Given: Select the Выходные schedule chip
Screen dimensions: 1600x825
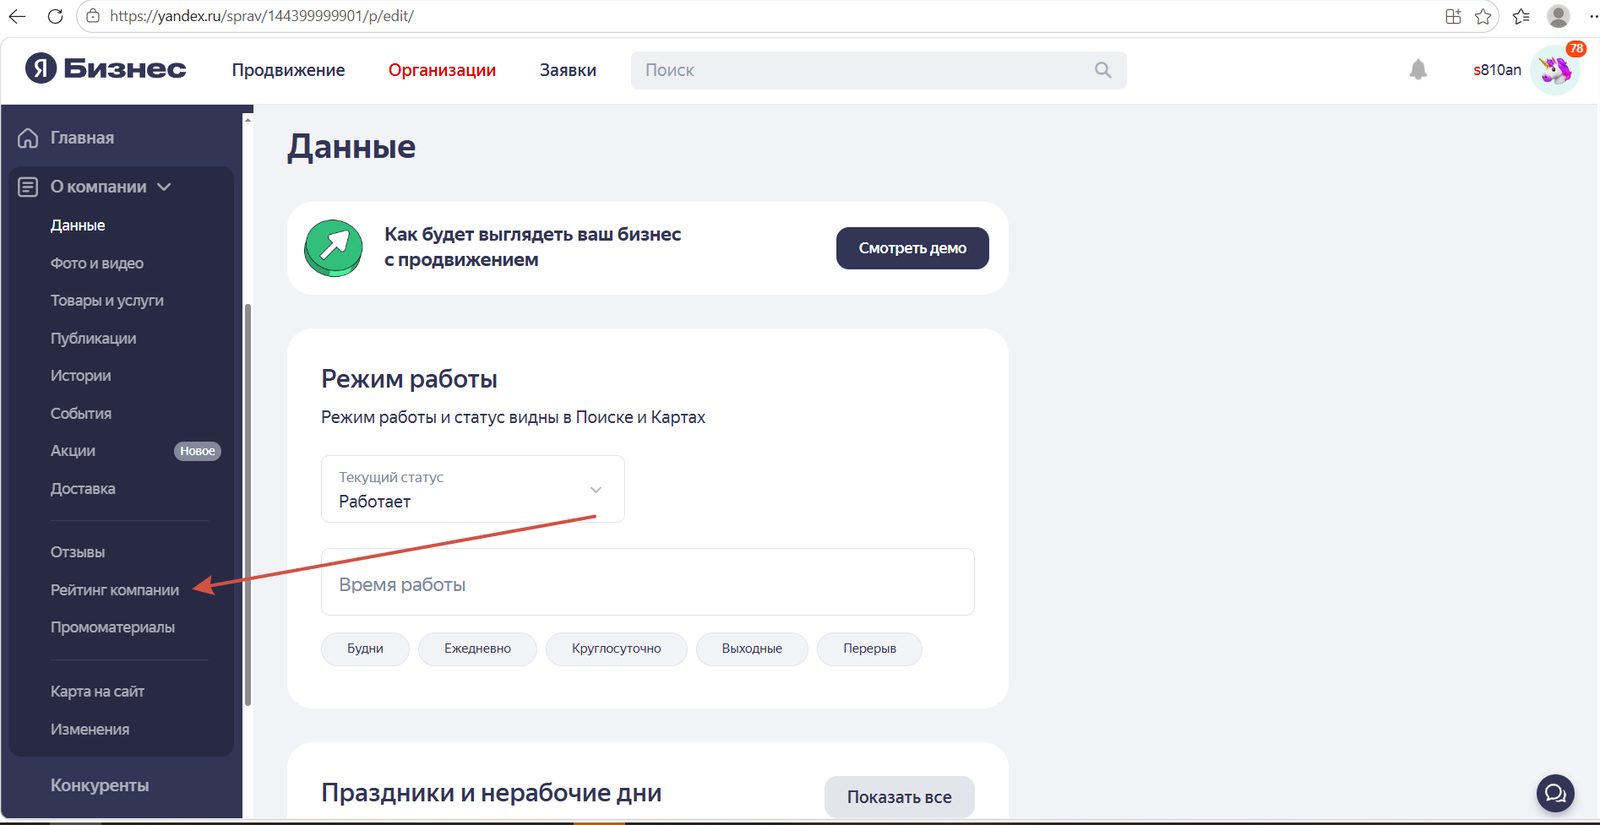Looking at the screenshot, I should click(752, 648).
